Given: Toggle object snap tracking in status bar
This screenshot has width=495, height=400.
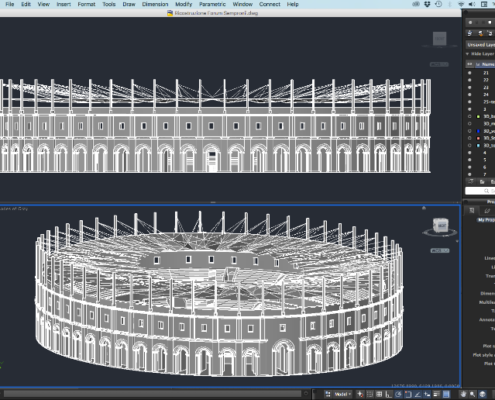Looking at the screenshot, I should tap(417, 394).
